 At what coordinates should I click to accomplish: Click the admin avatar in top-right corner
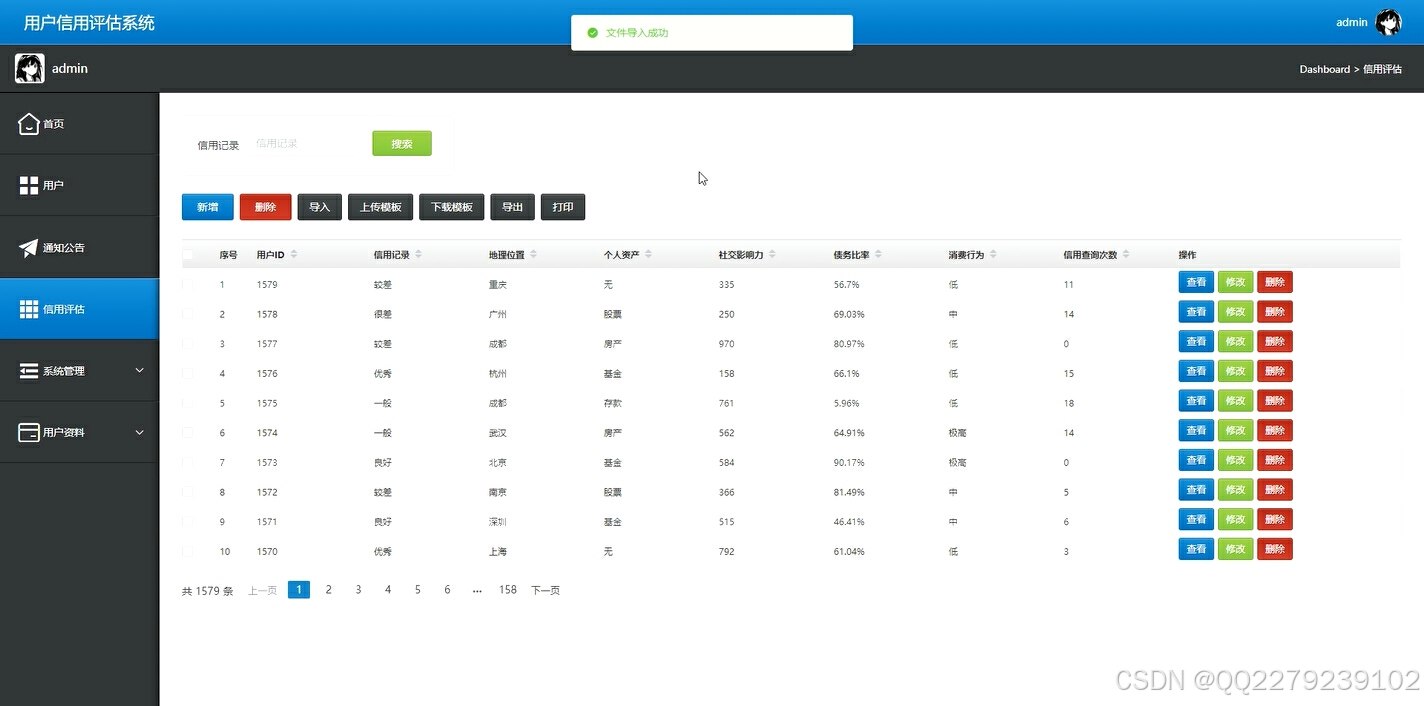[x=1389, y=22]
